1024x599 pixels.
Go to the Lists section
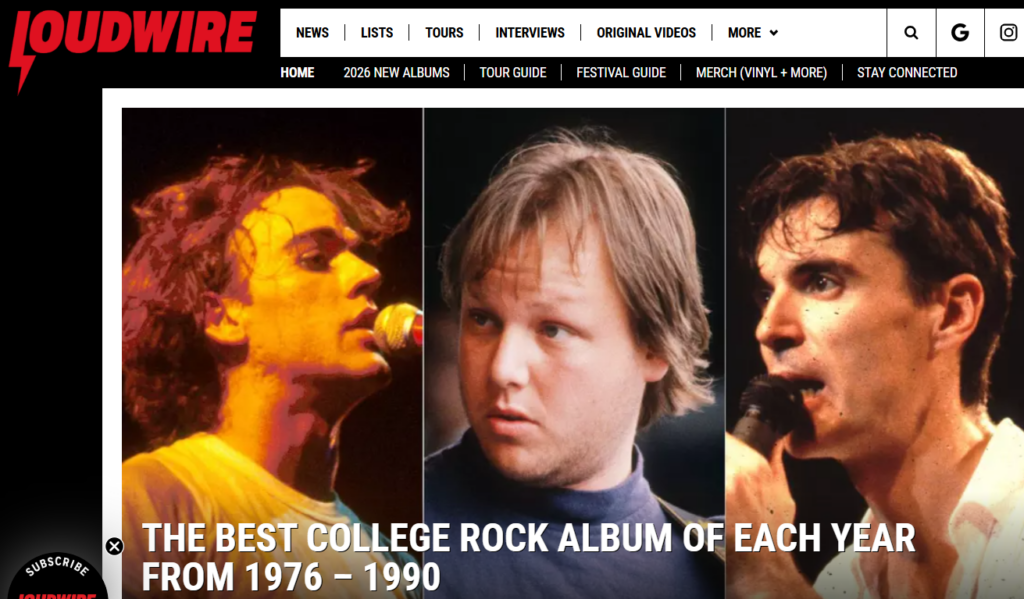tap(377, 33)
